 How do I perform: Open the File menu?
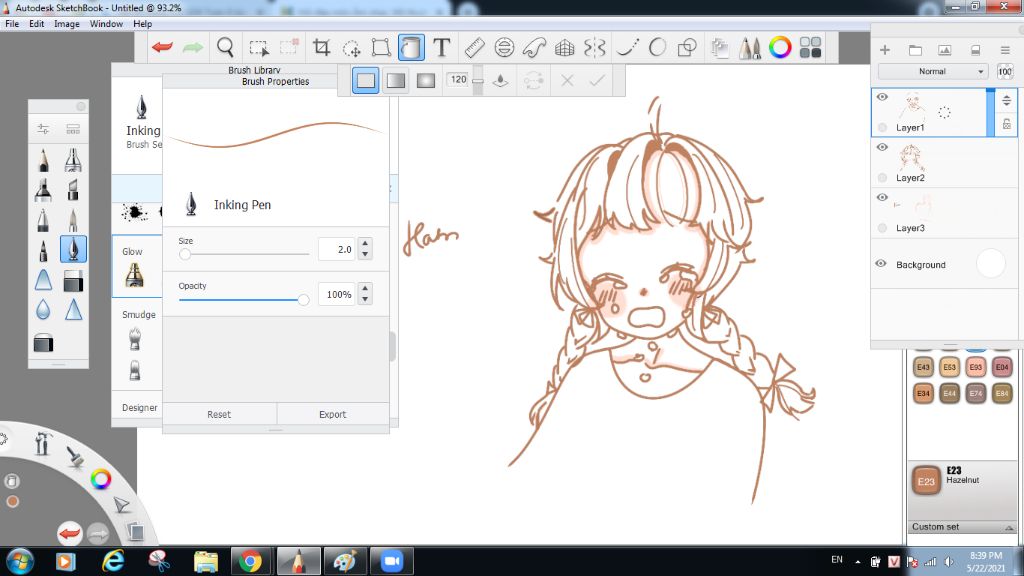click(x=12, y=24)
